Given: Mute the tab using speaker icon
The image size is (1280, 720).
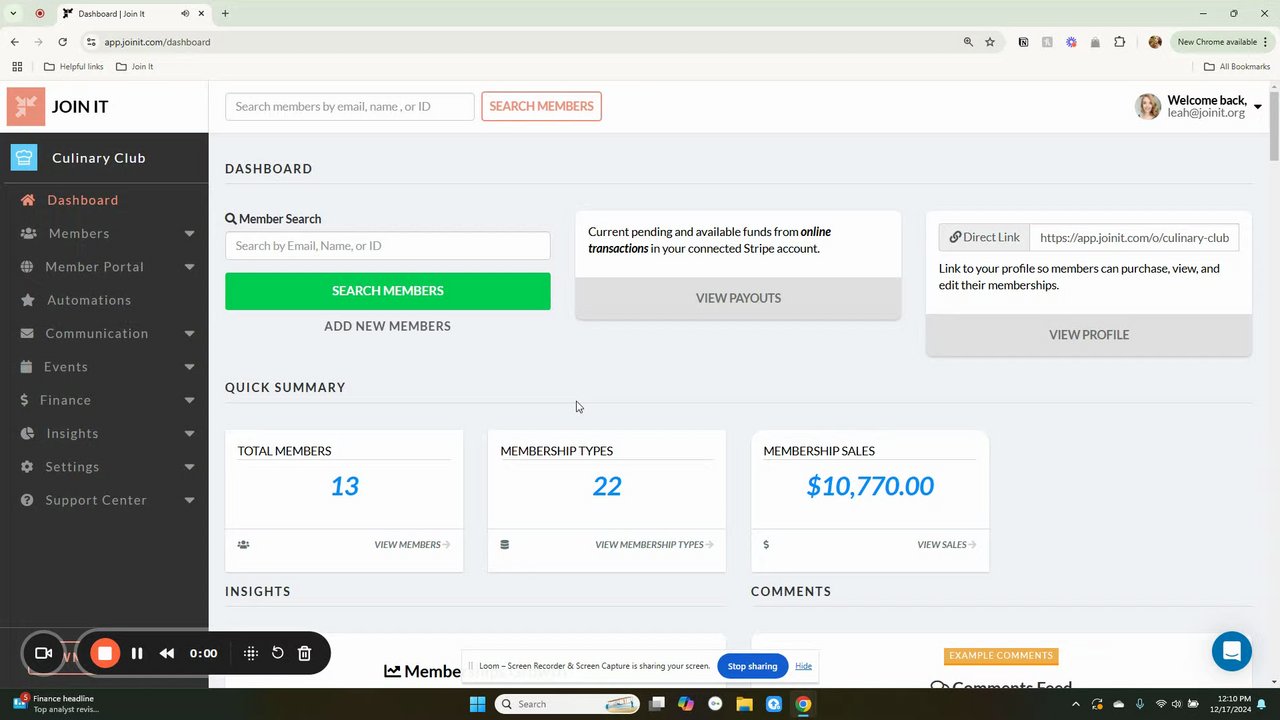Looking at the screenshot, I should click(x=186, y=14).
